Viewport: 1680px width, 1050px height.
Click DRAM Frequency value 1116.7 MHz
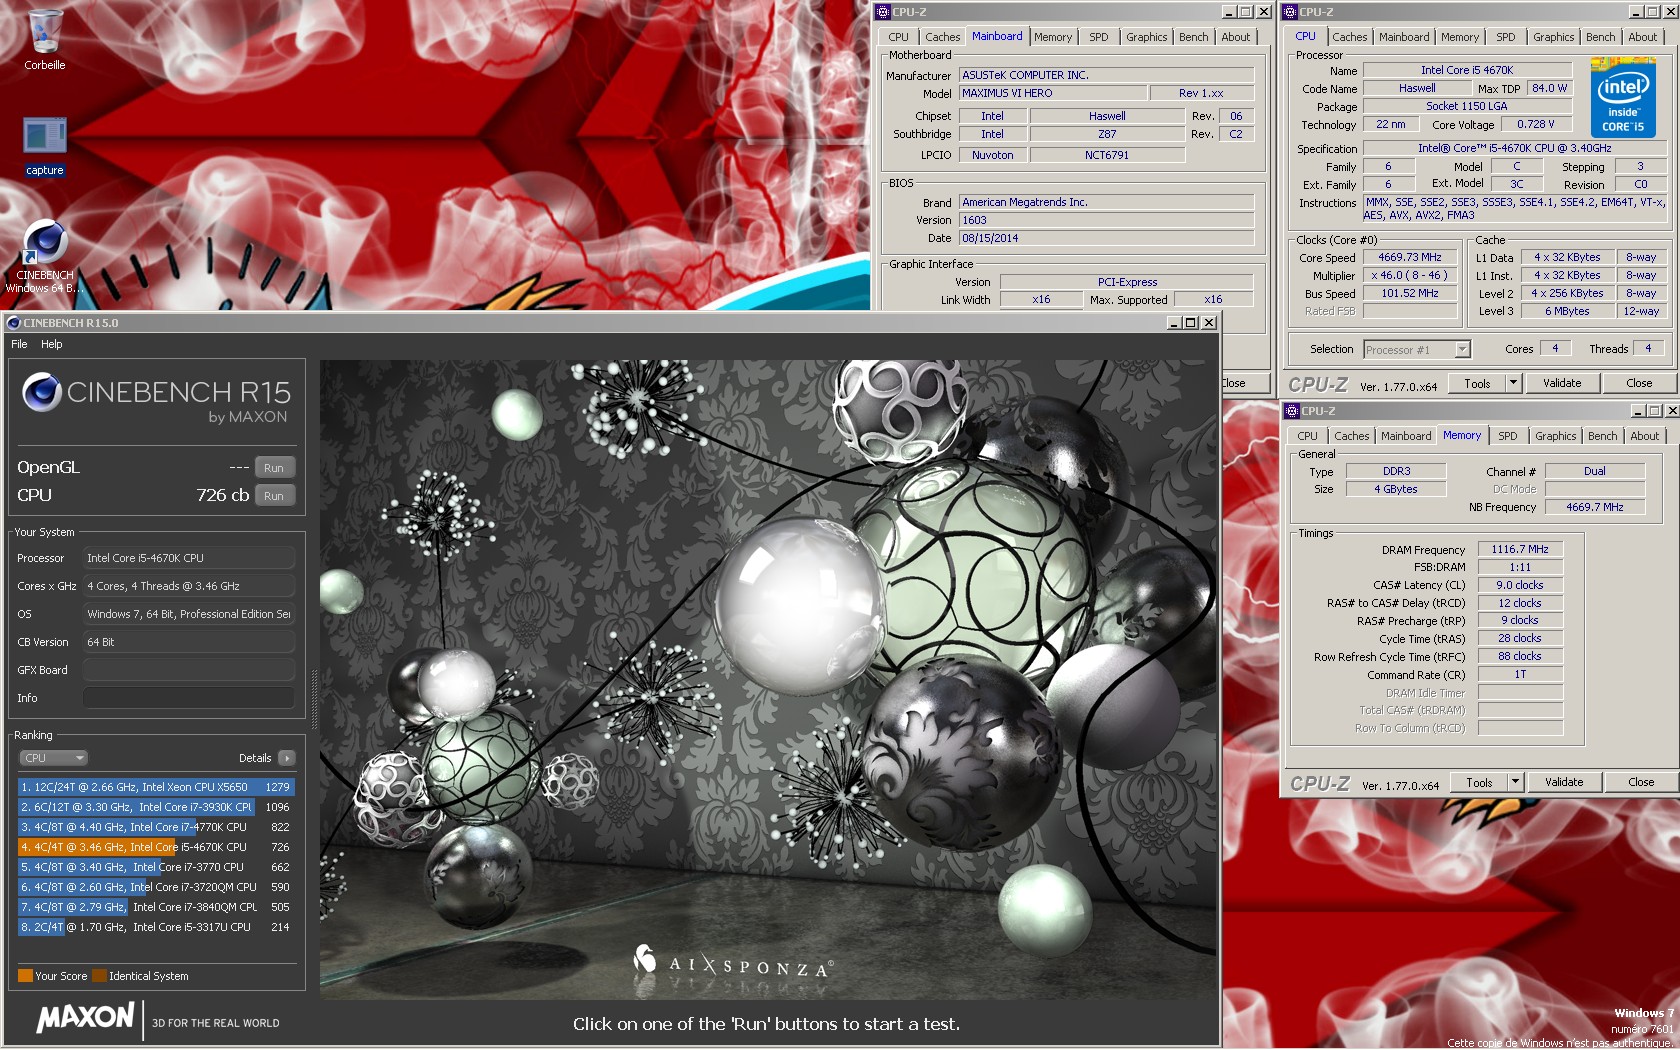point(1520,549)
